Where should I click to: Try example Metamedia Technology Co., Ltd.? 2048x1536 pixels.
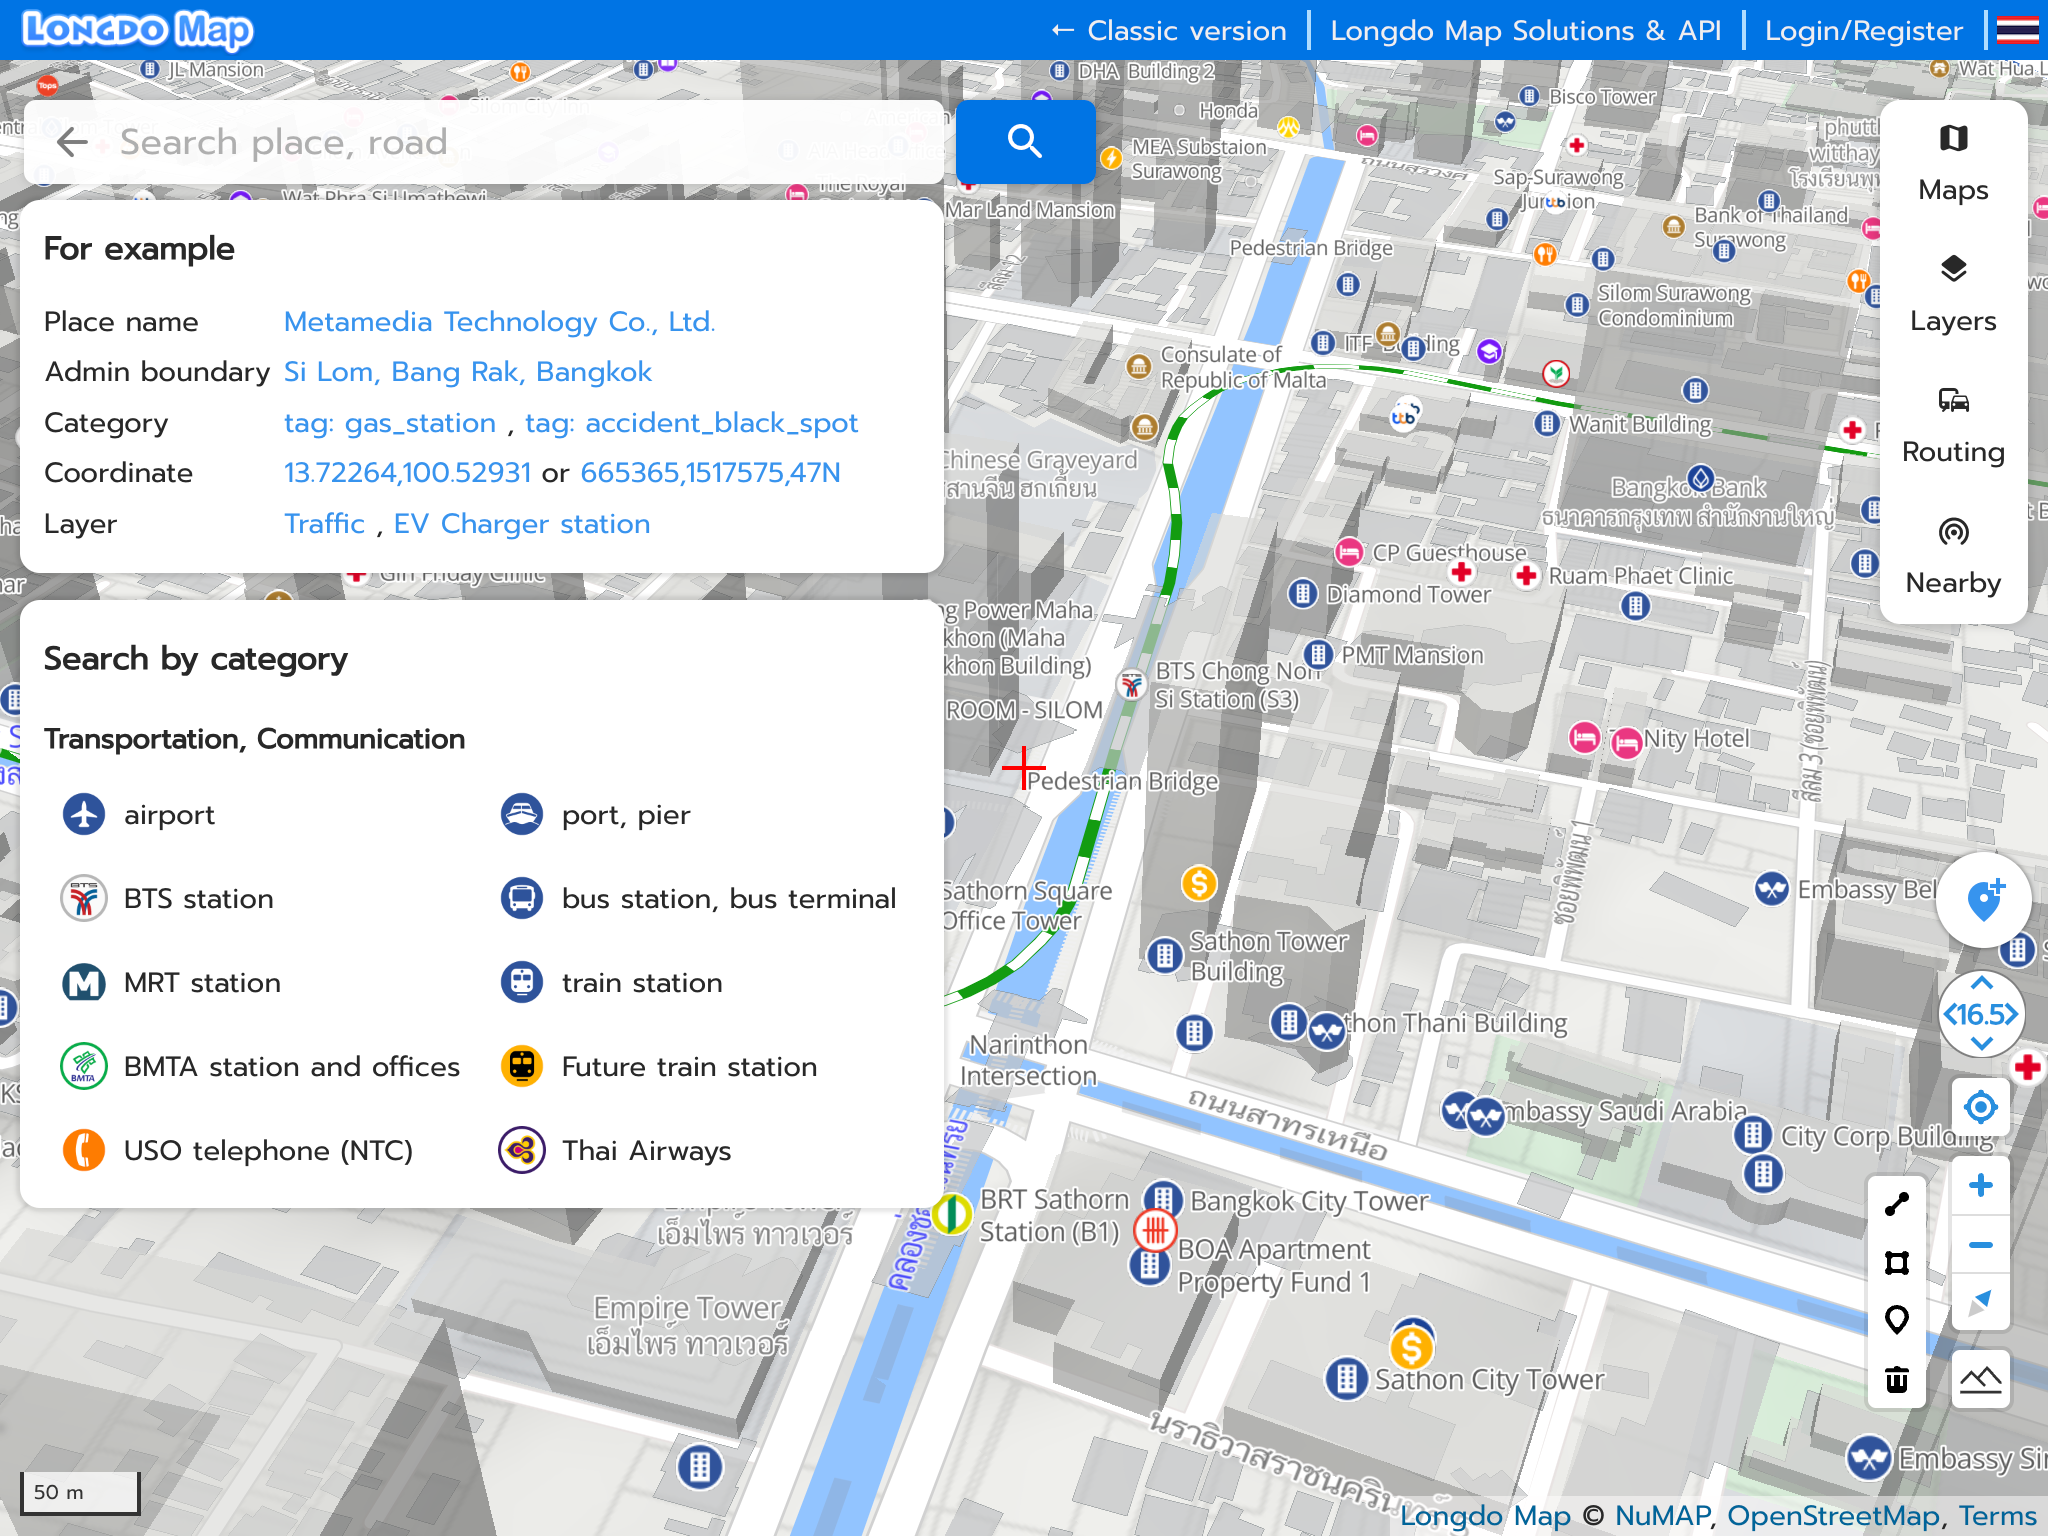500,322
